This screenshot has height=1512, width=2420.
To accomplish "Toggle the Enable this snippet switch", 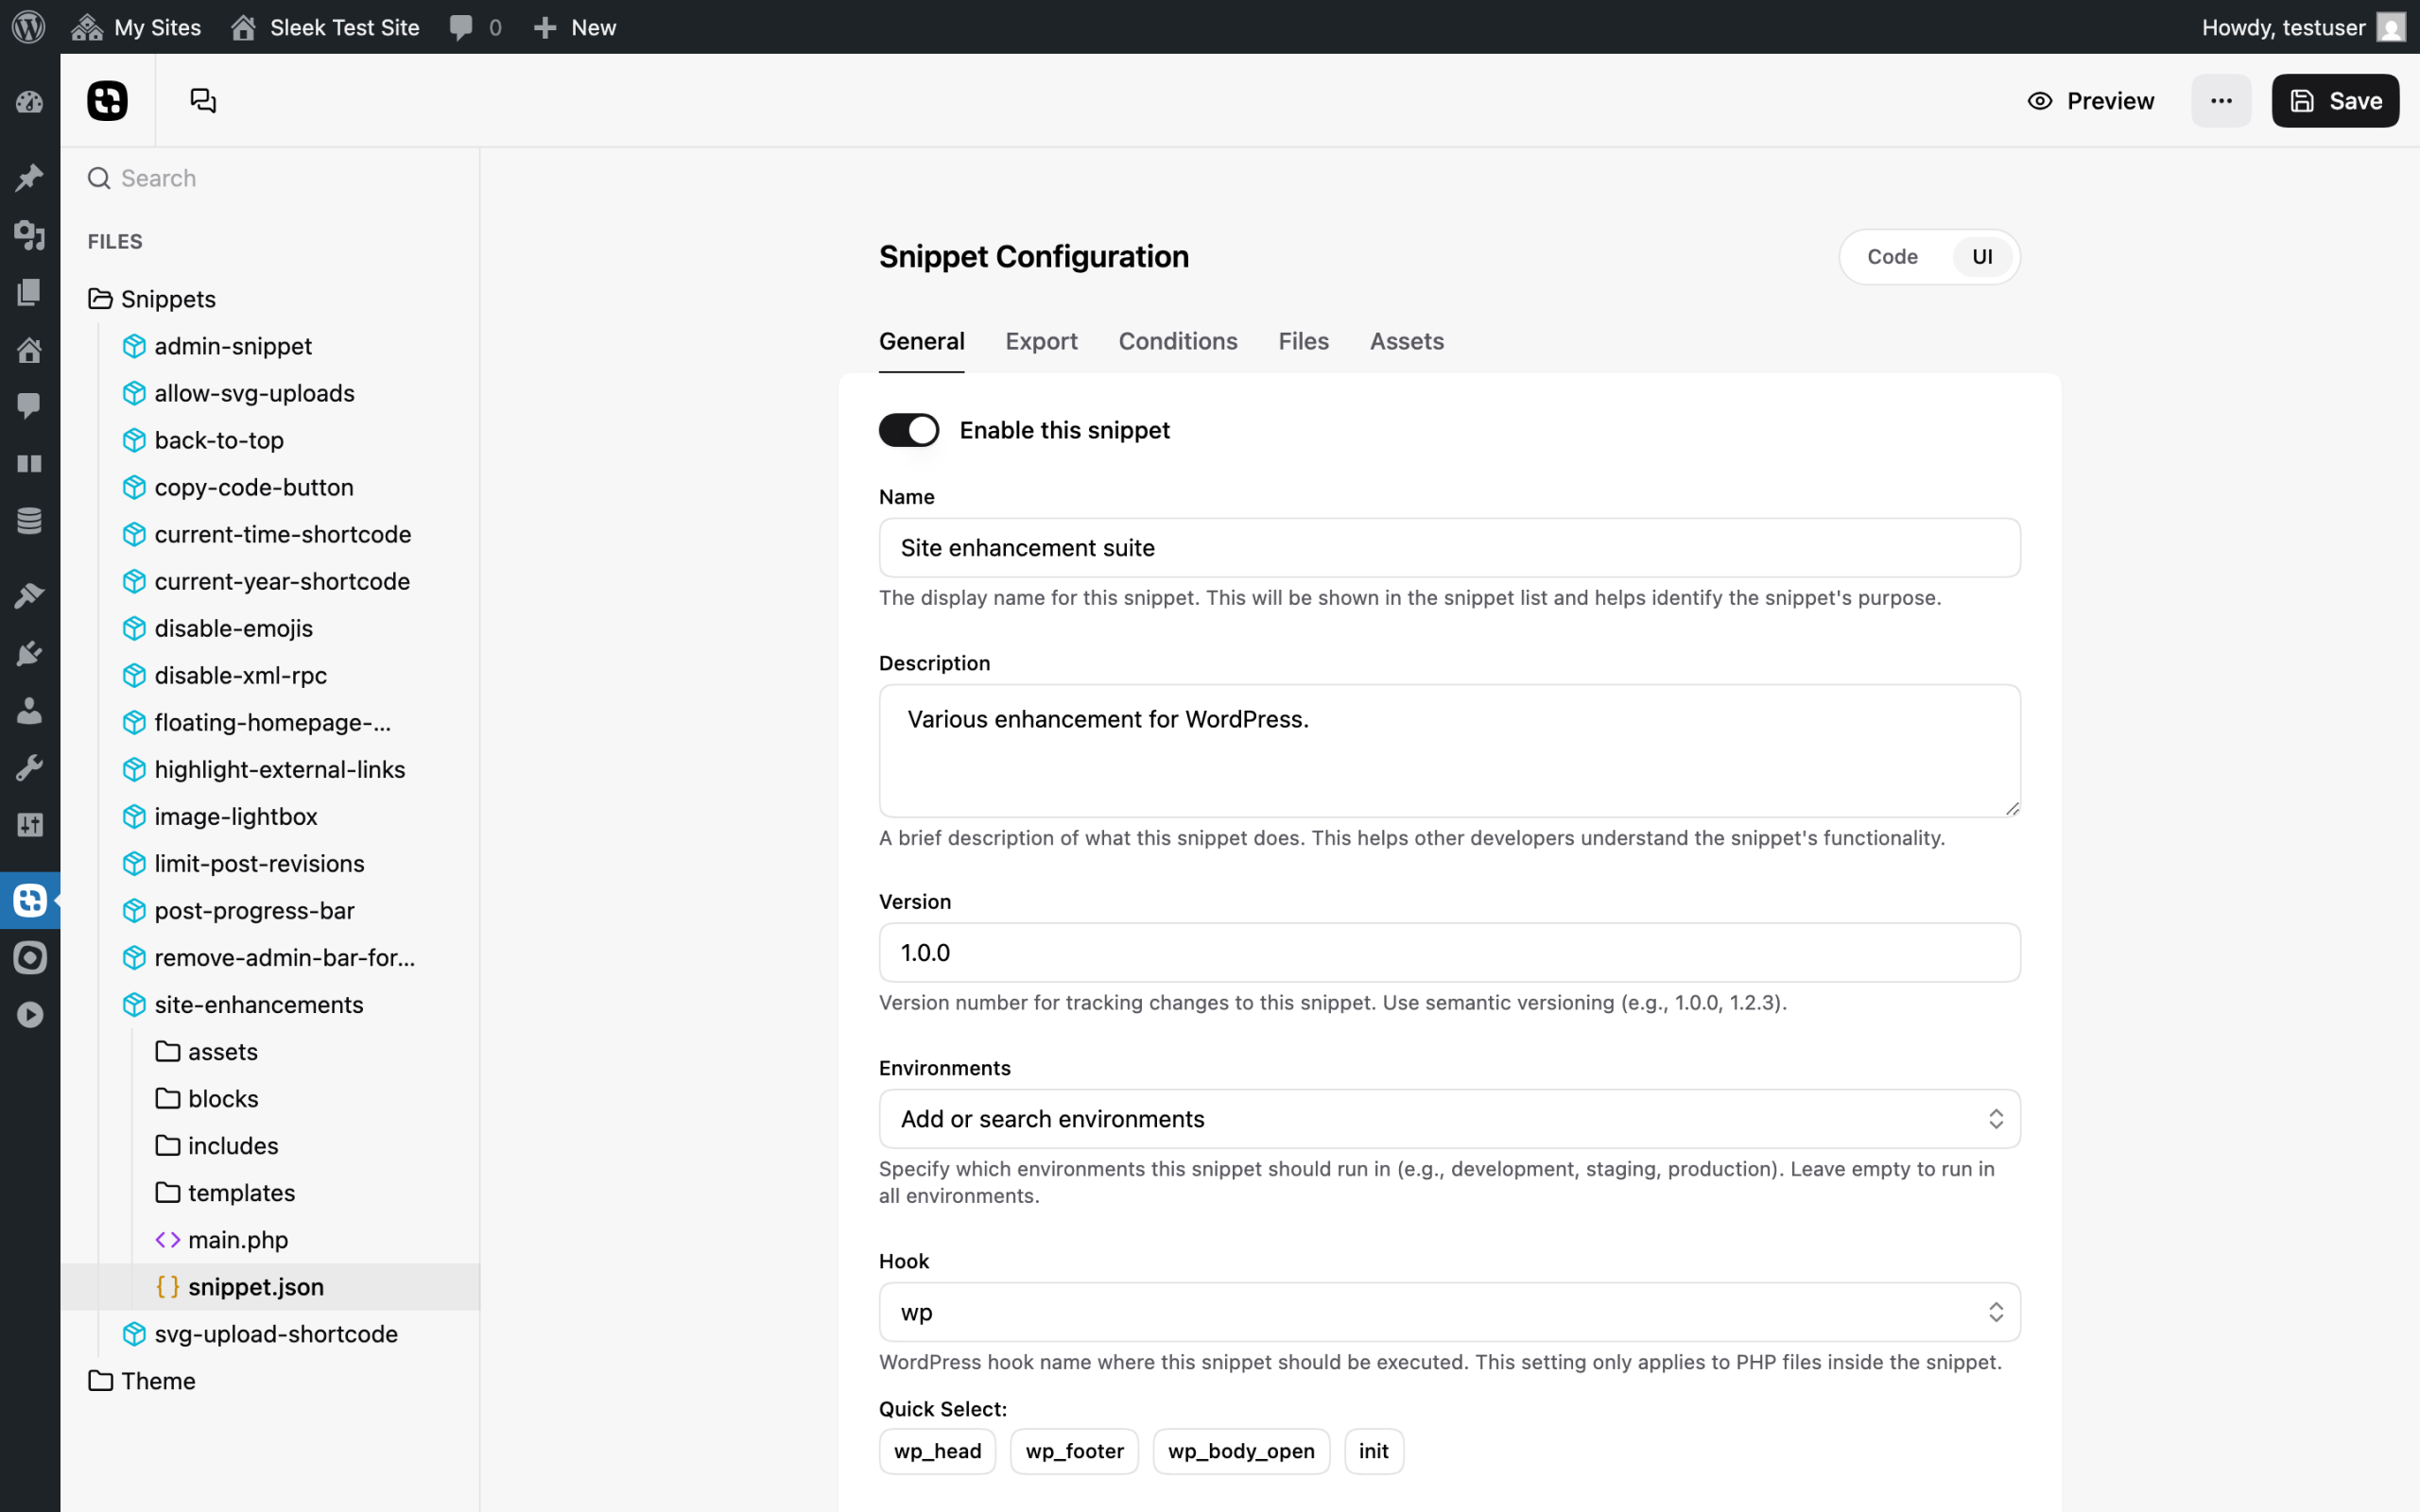I will click(908, 430).
